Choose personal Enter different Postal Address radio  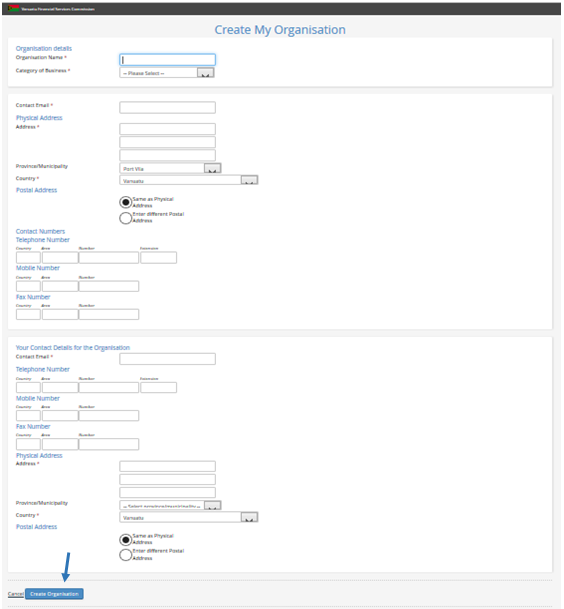point(125,555)
